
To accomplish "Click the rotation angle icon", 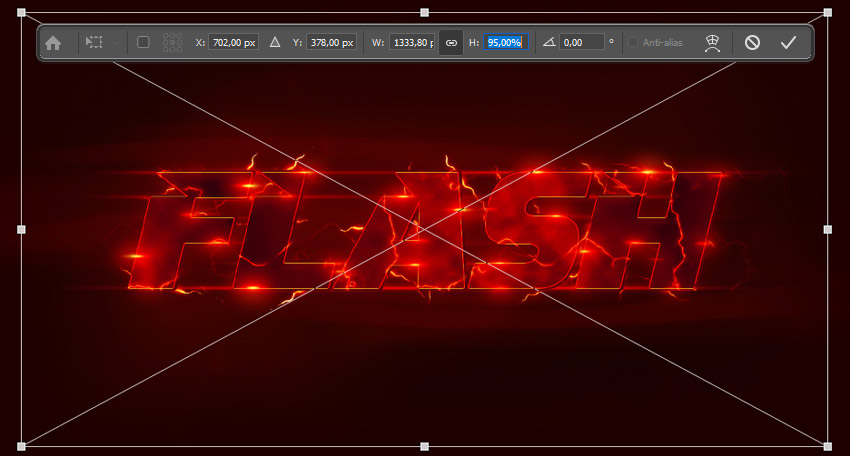I will click(x=547, y=42).
